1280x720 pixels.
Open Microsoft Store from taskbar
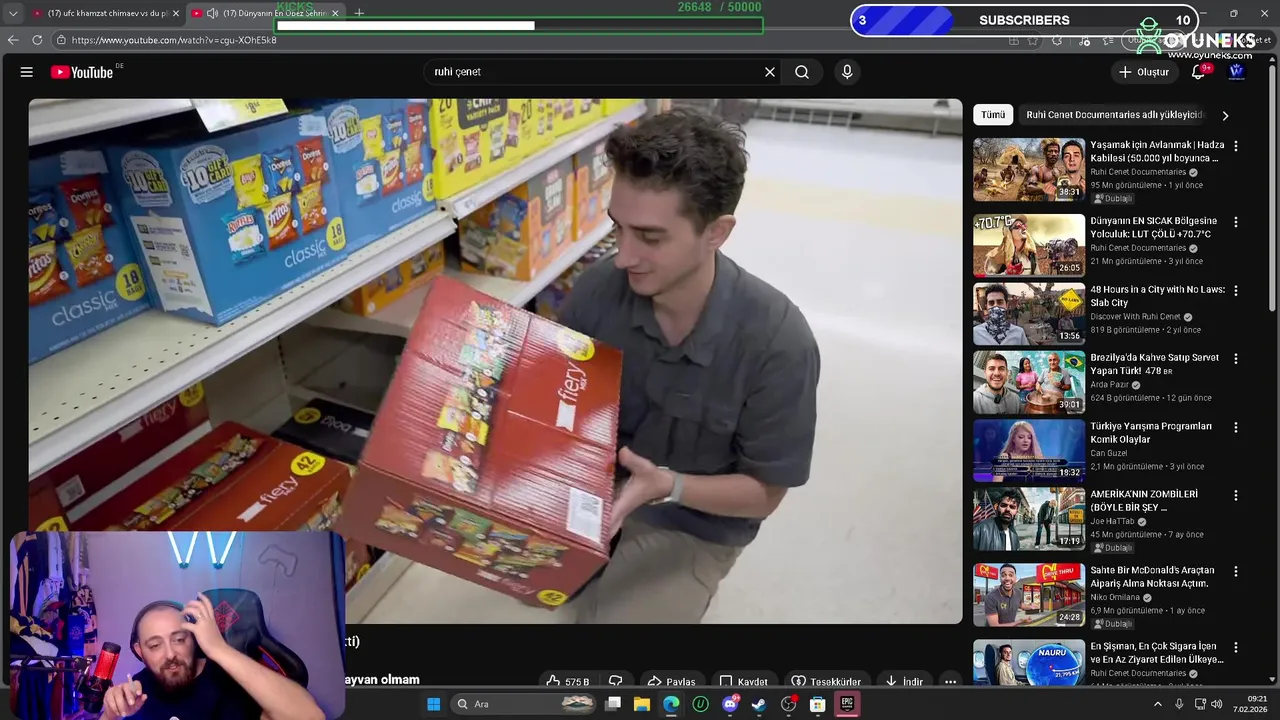point(817,704)
